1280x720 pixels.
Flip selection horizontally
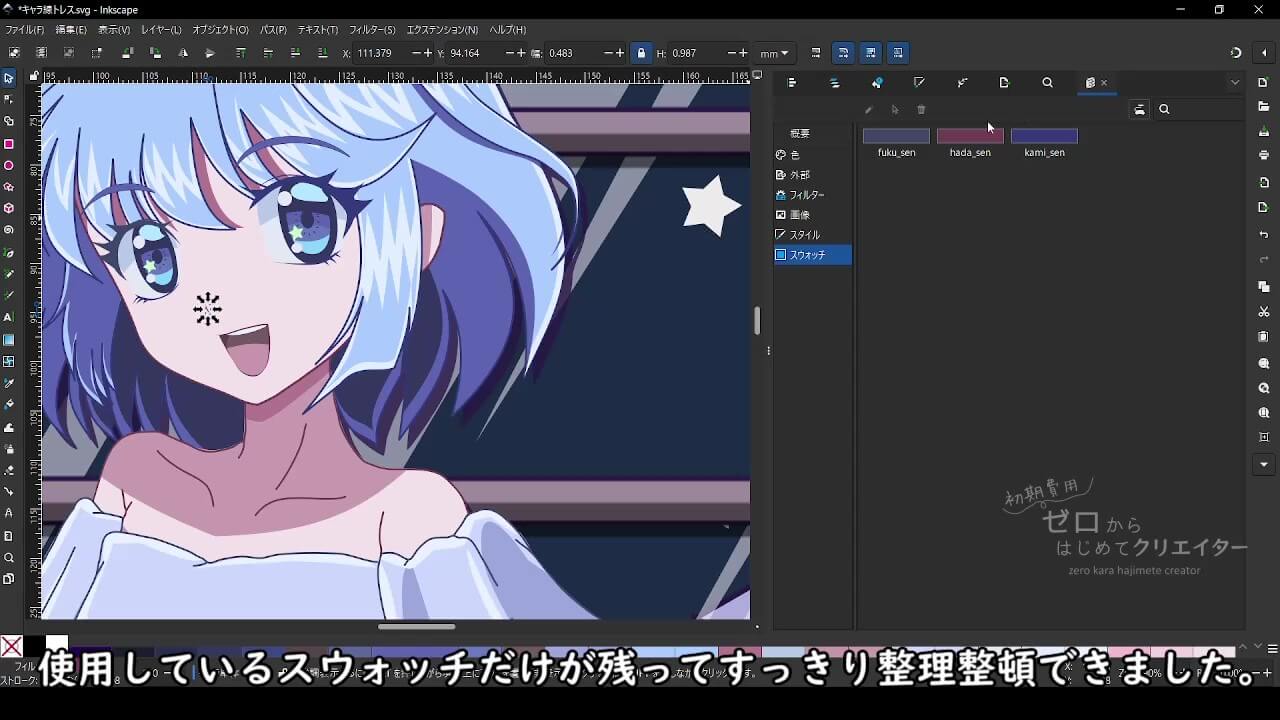pos(183,53)
